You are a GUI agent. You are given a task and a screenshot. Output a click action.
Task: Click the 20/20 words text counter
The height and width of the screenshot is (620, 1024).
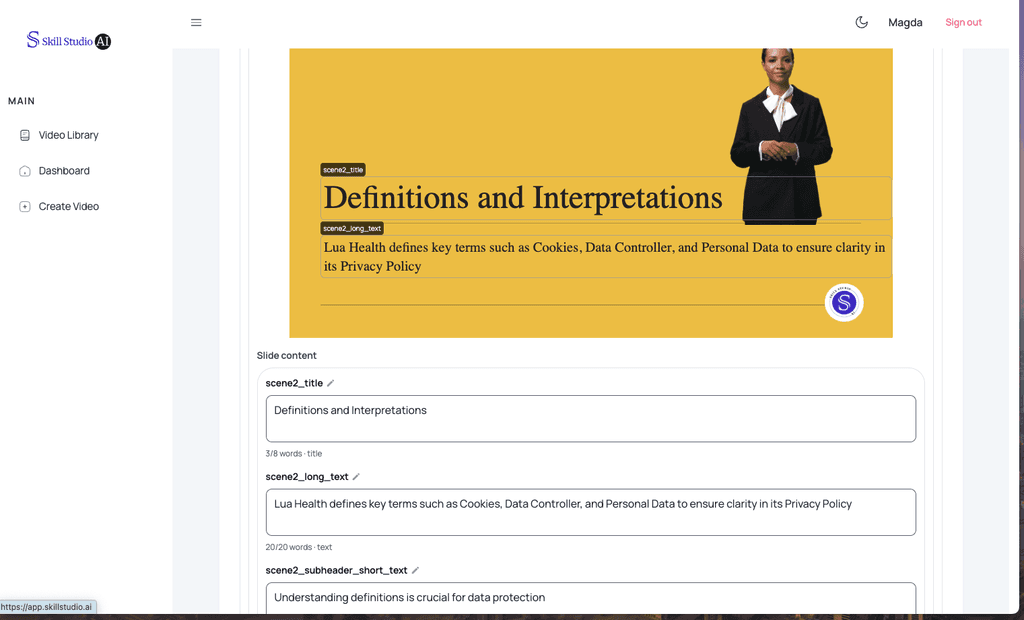[298, 547]
